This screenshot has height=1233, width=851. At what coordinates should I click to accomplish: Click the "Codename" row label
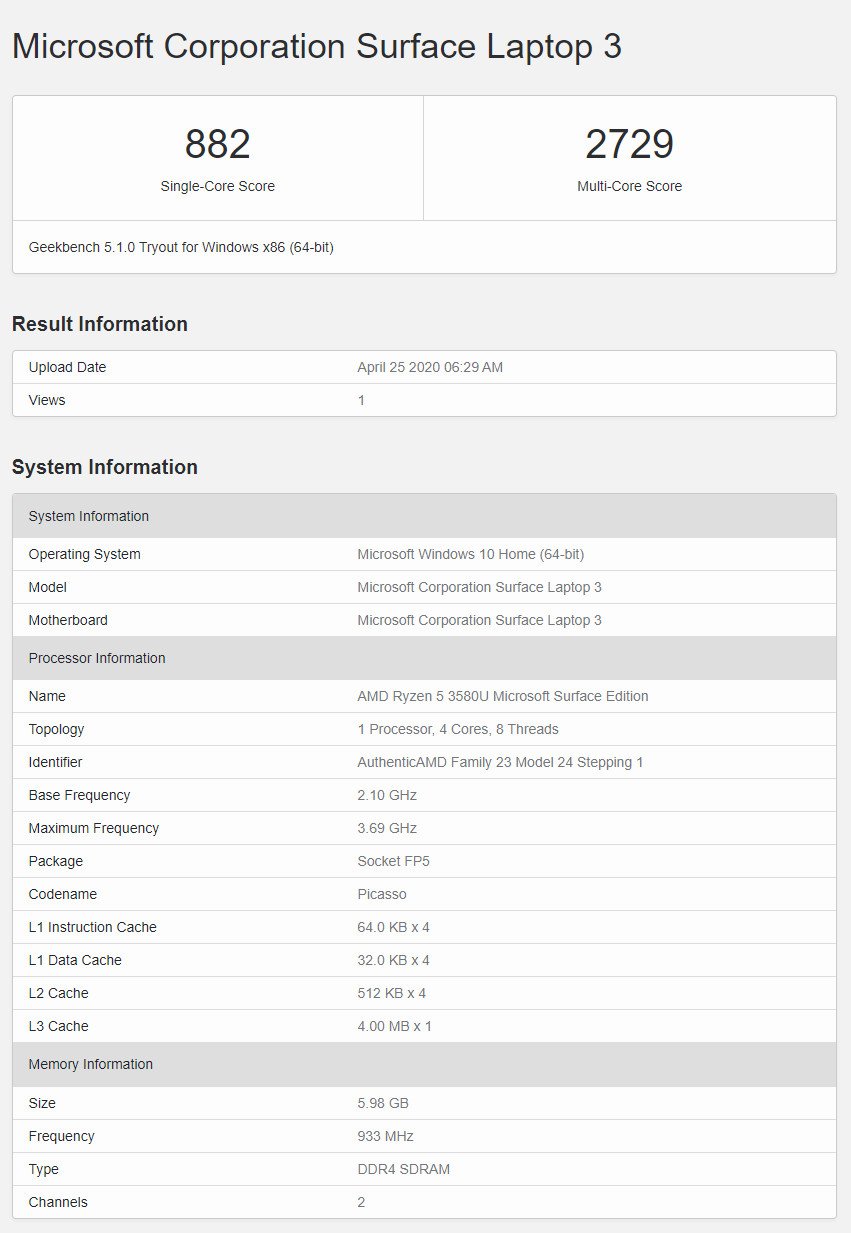click(63, 894)
